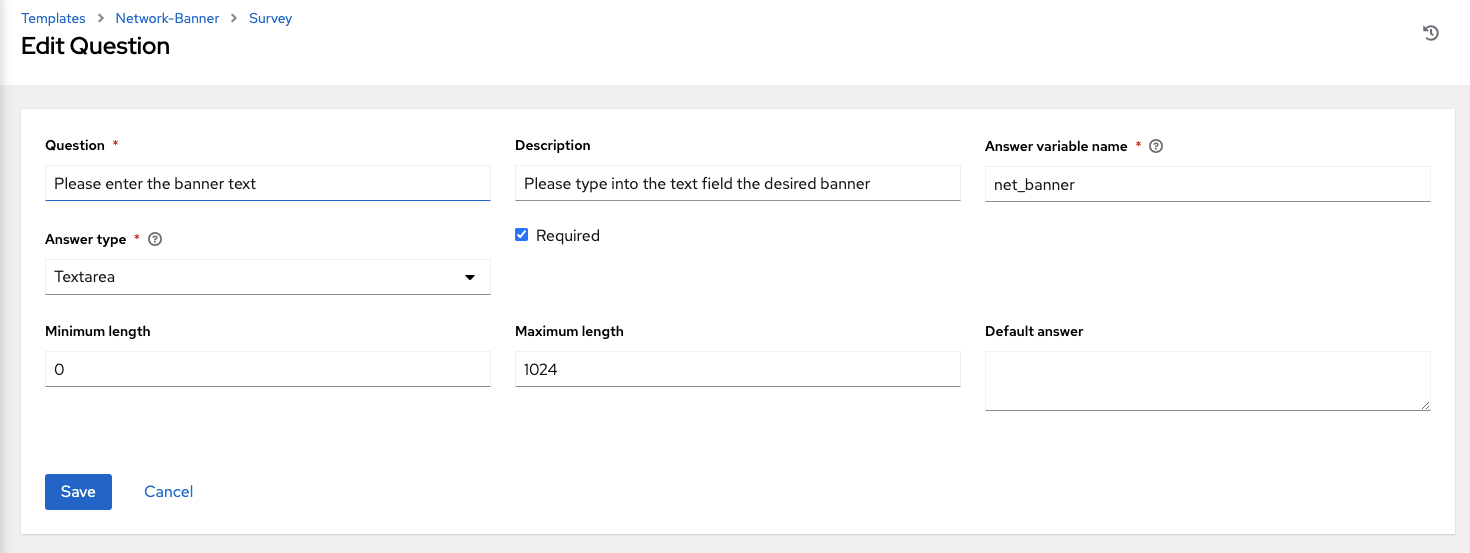
Task: Click the Maximum length field showing 1024
Action: tap(737, 369)
